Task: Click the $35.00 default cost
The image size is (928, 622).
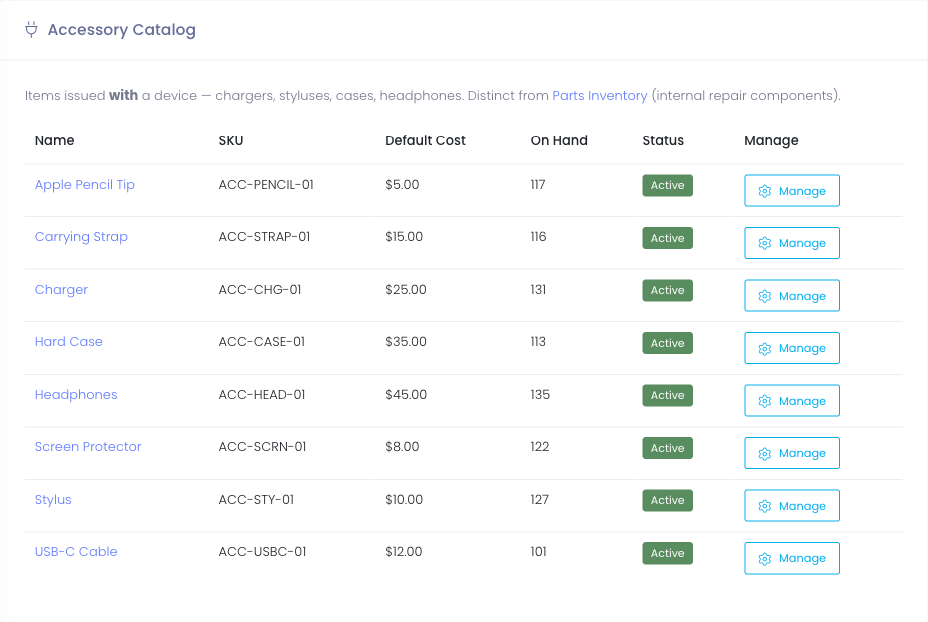Action: (406, 341)
